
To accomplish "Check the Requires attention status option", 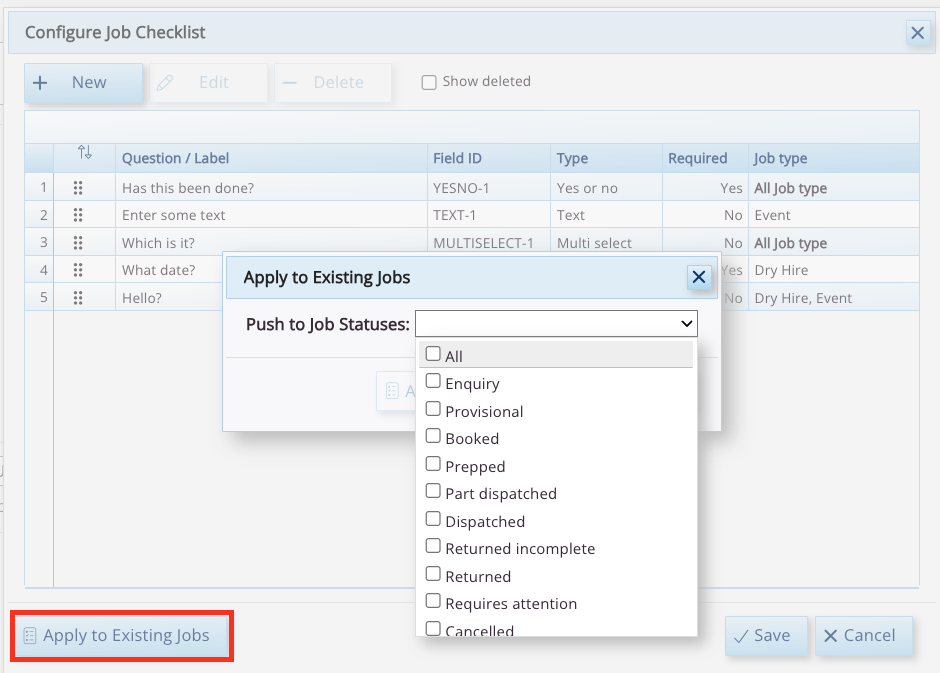I will coord(433,601).
